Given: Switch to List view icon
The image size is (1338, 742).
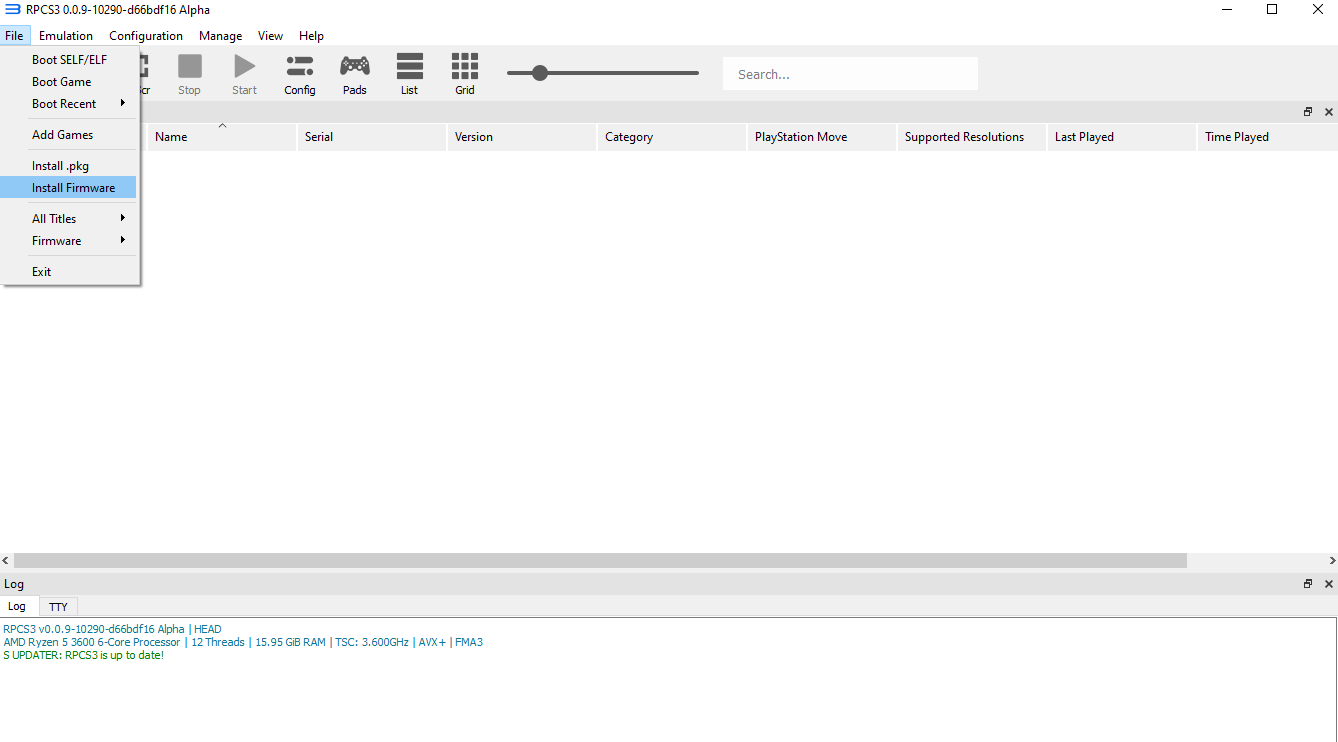Looking at the screenshot, I should pyautogui.click(x=409, y=74).
